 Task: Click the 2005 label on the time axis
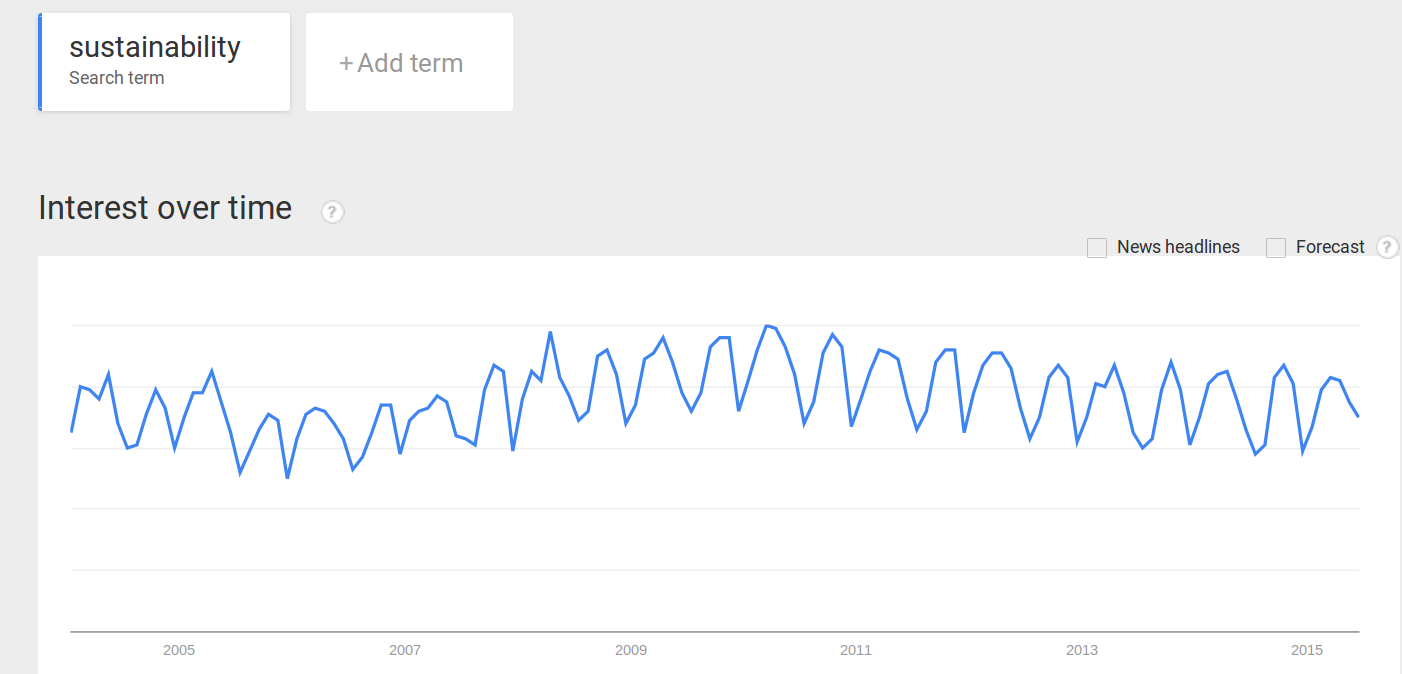[179, 650]
